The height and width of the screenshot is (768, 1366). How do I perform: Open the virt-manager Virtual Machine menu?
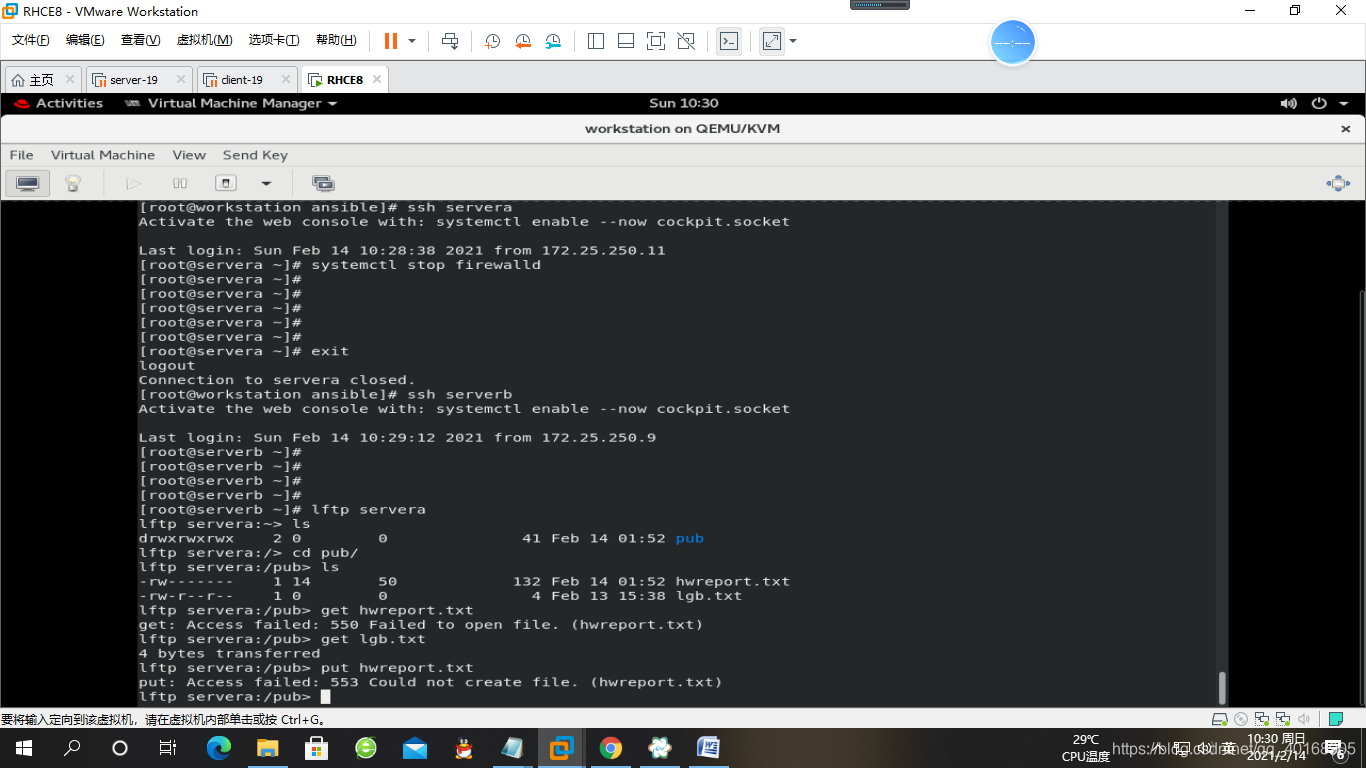[103, 155]
